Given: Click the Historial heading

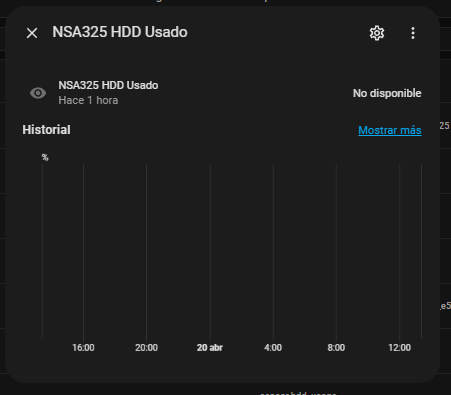Looking at the screenshot, I should [x=46, y=130].
